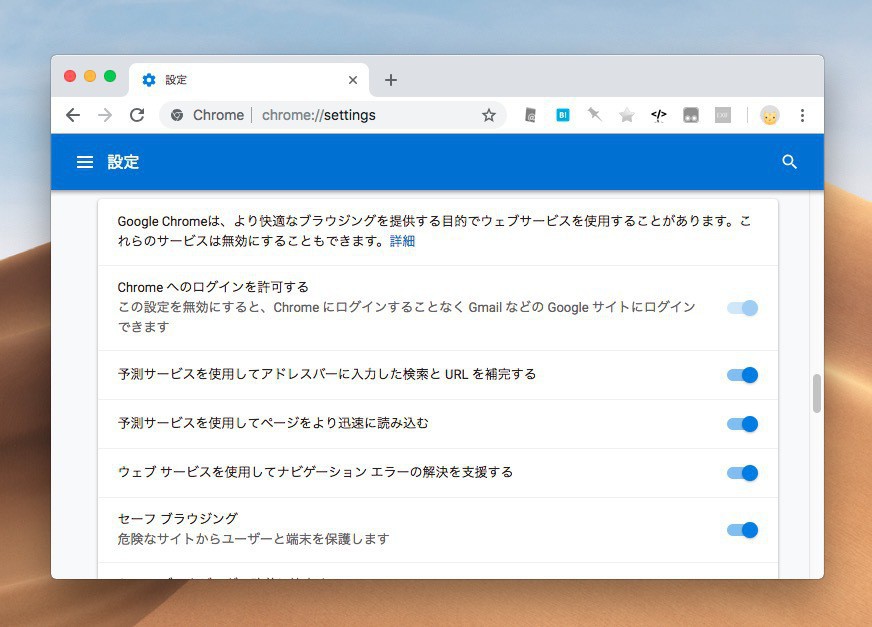Open the 詳細 link
Image resolution: width=872 pixels, height=627 pixels.
402,241
